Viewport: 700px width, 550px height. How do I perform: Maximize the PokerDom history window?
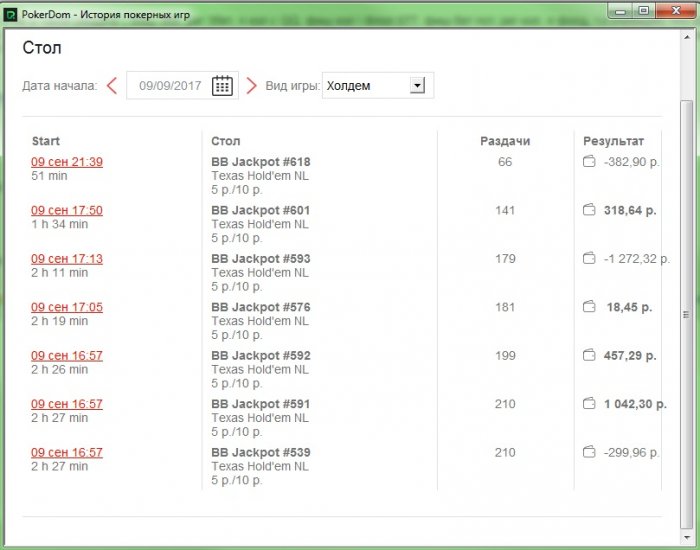(x=643, y=11)
